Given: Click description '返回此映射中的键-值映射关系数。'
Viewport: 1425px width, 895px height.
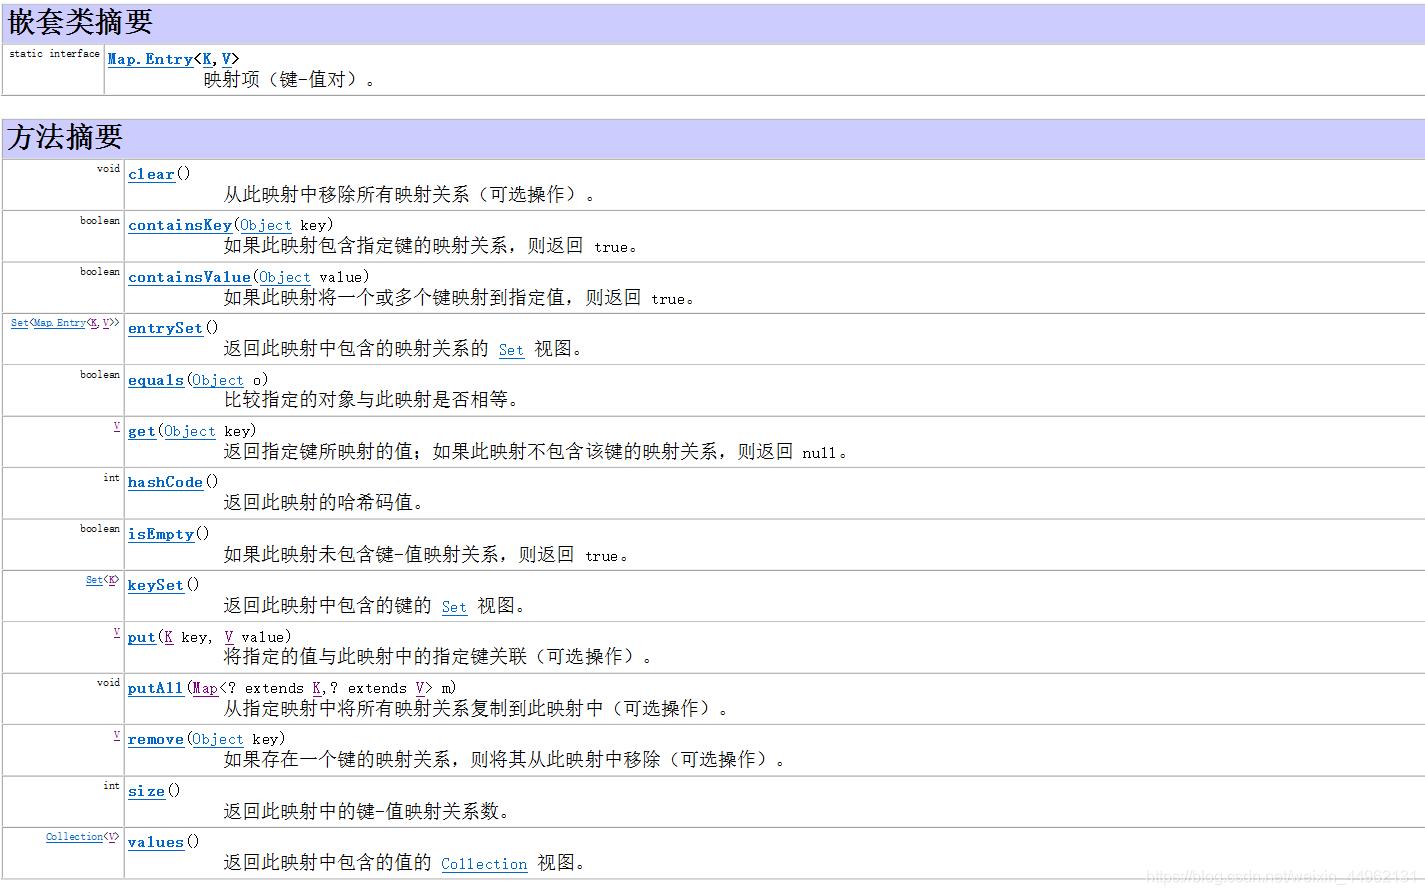Looking at the screenshot, I should (x=367, y=811).
